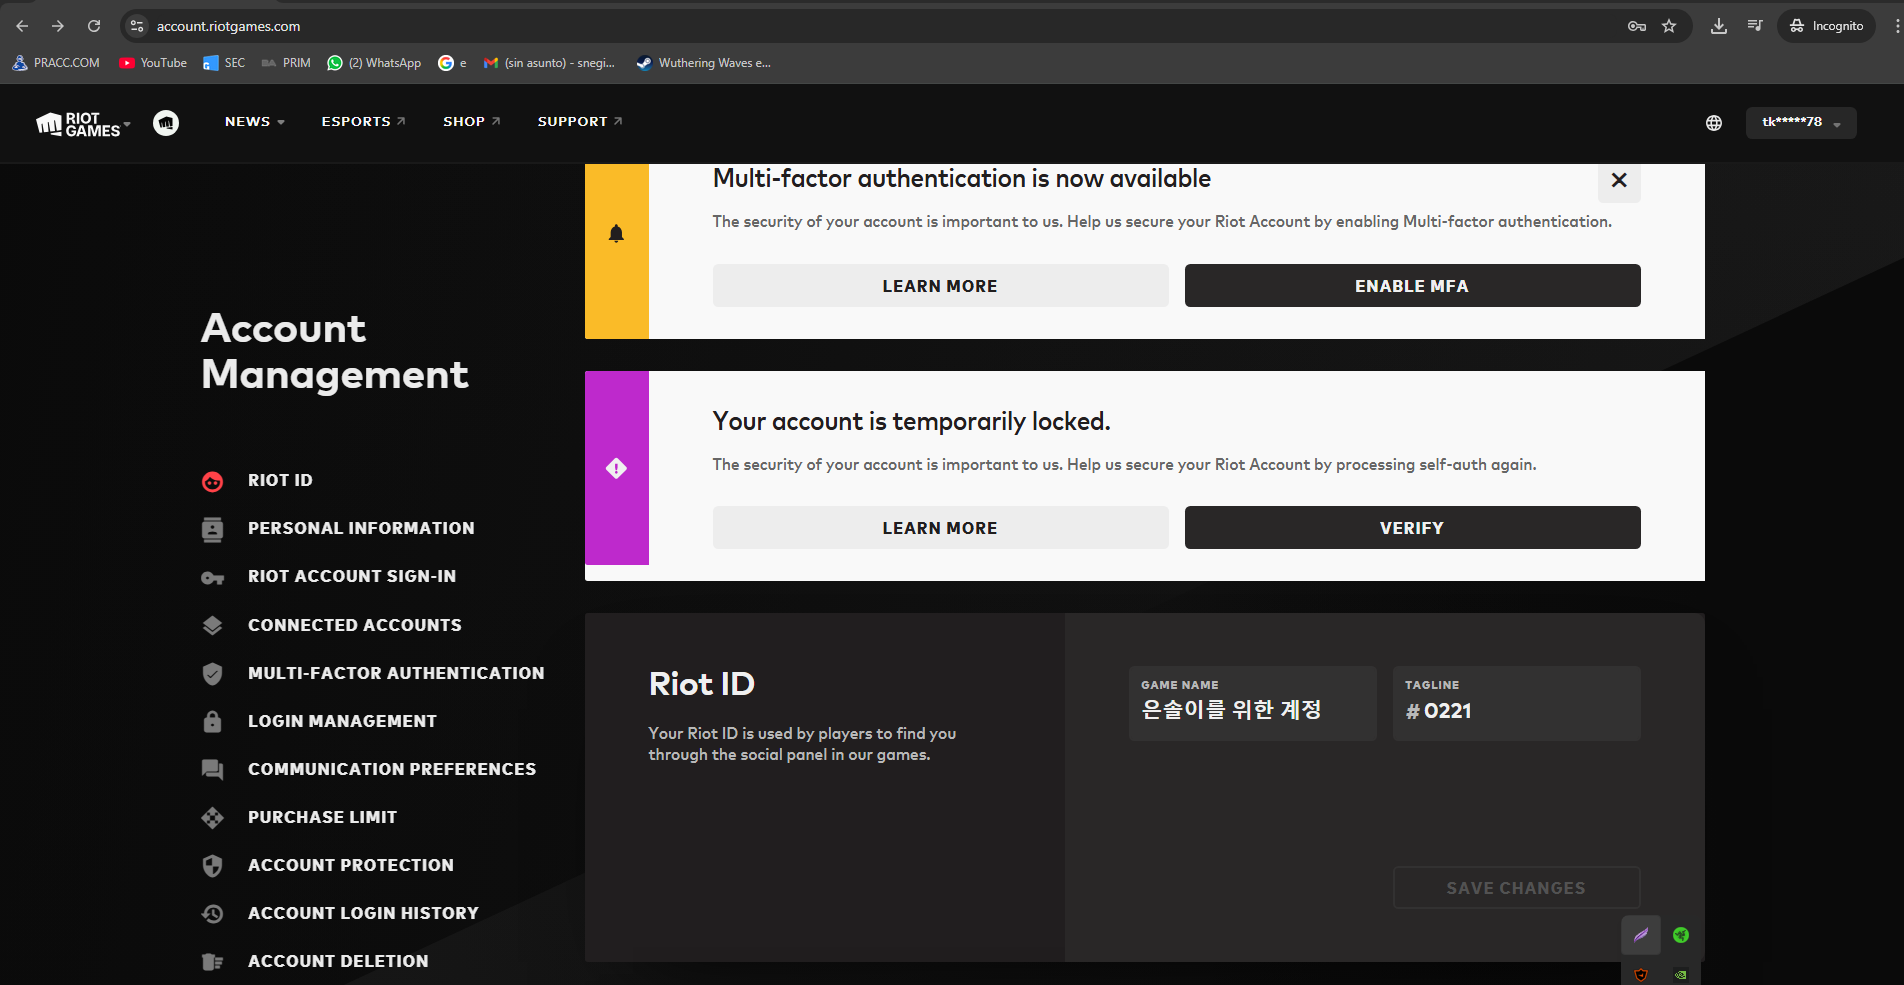Open the PRACC.COM bookmark
Image resolution: width=1904 pixels, height=985 pixels.
(56, 63)
